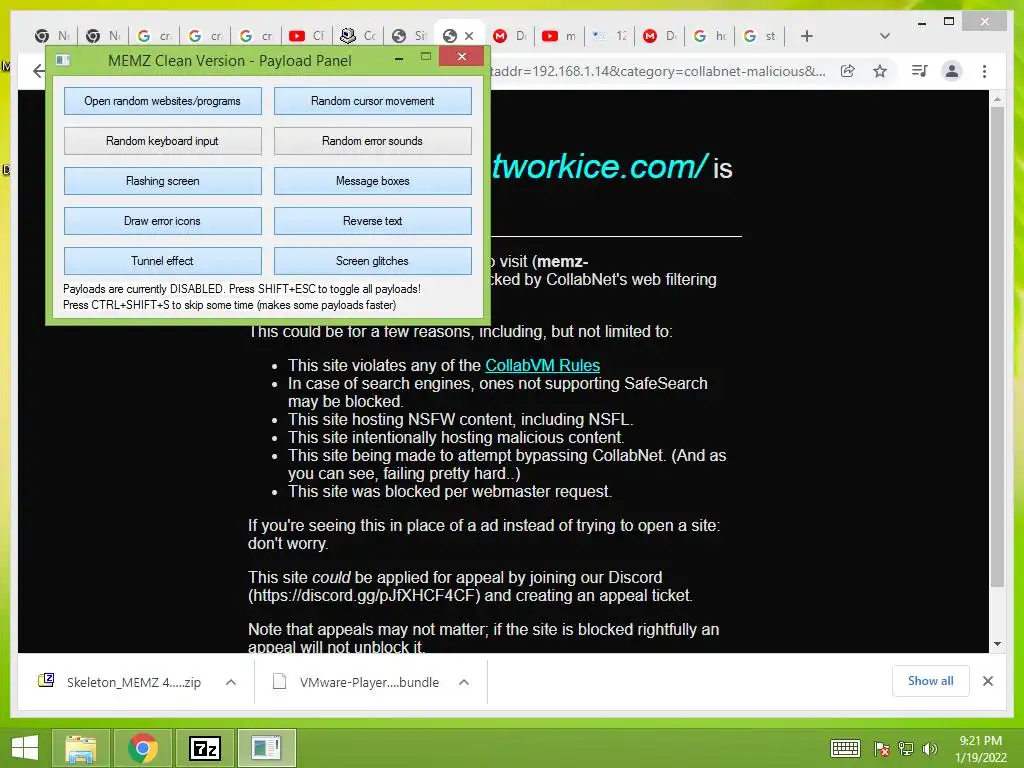
Task: Switch to globe tab labeled 'Si'
Action: 409,36
